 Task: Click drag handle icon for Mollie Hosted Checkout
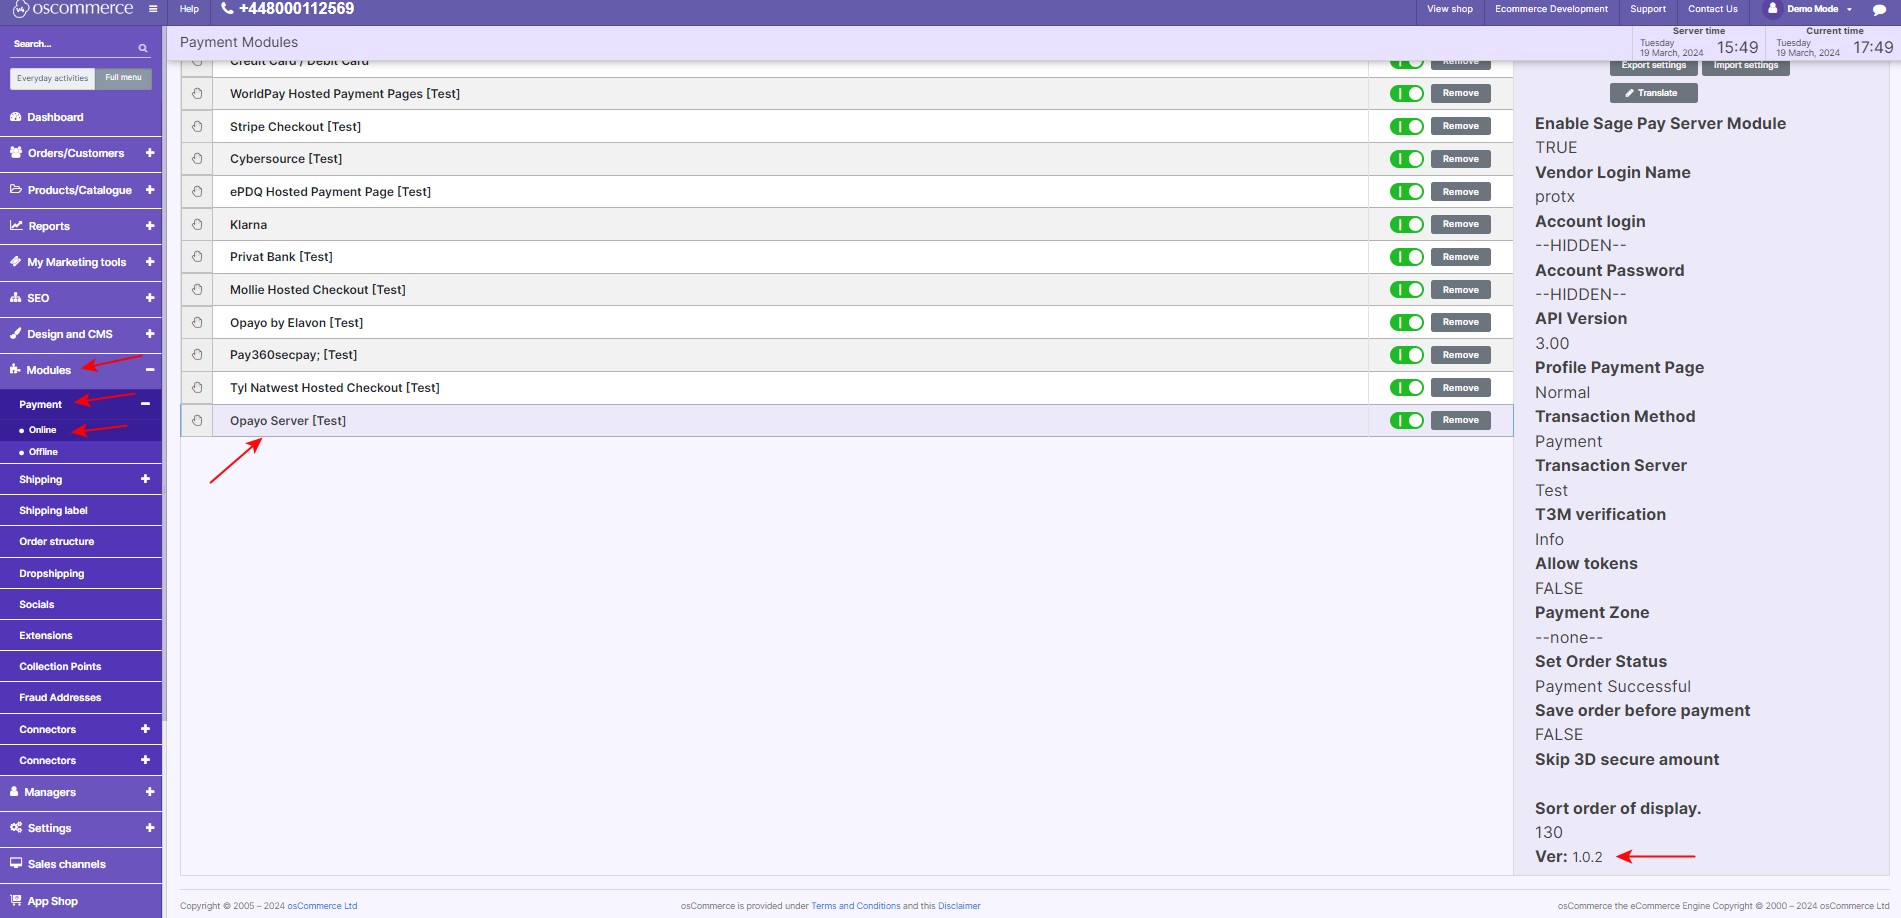pos(197,290)
